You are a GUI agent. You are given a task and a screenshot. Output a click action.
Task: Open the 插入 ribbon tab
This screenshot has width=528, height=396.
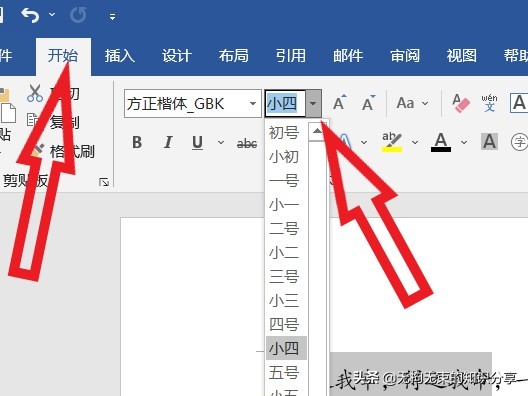coord(120,56)
